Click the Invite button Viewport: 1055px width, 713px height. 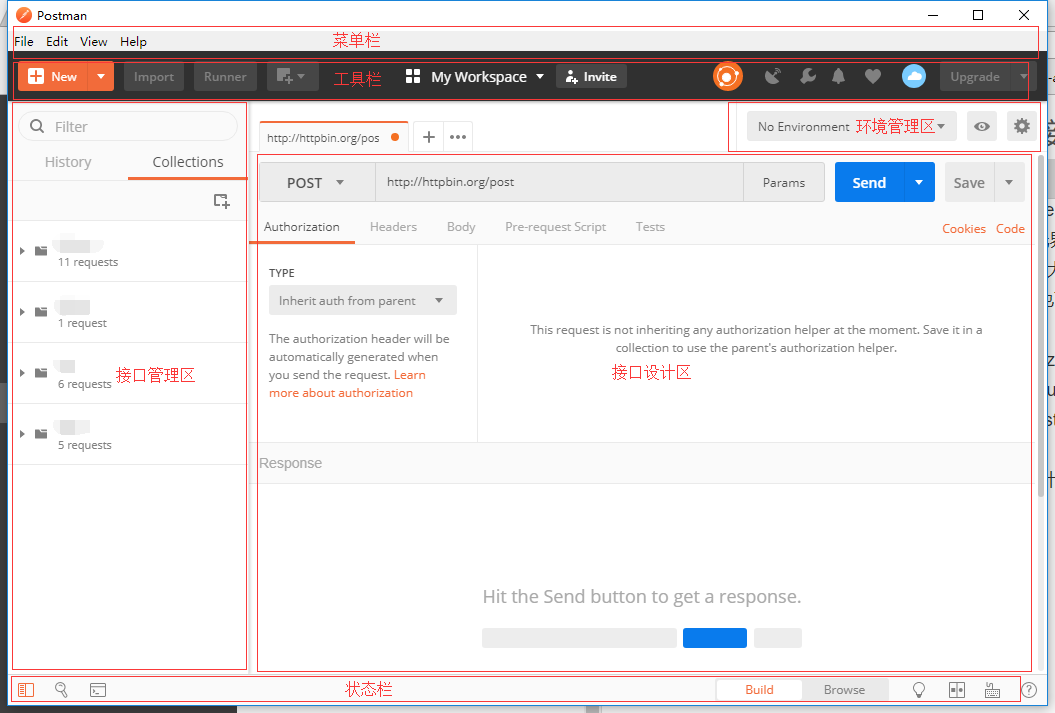[x=591, y=77]
